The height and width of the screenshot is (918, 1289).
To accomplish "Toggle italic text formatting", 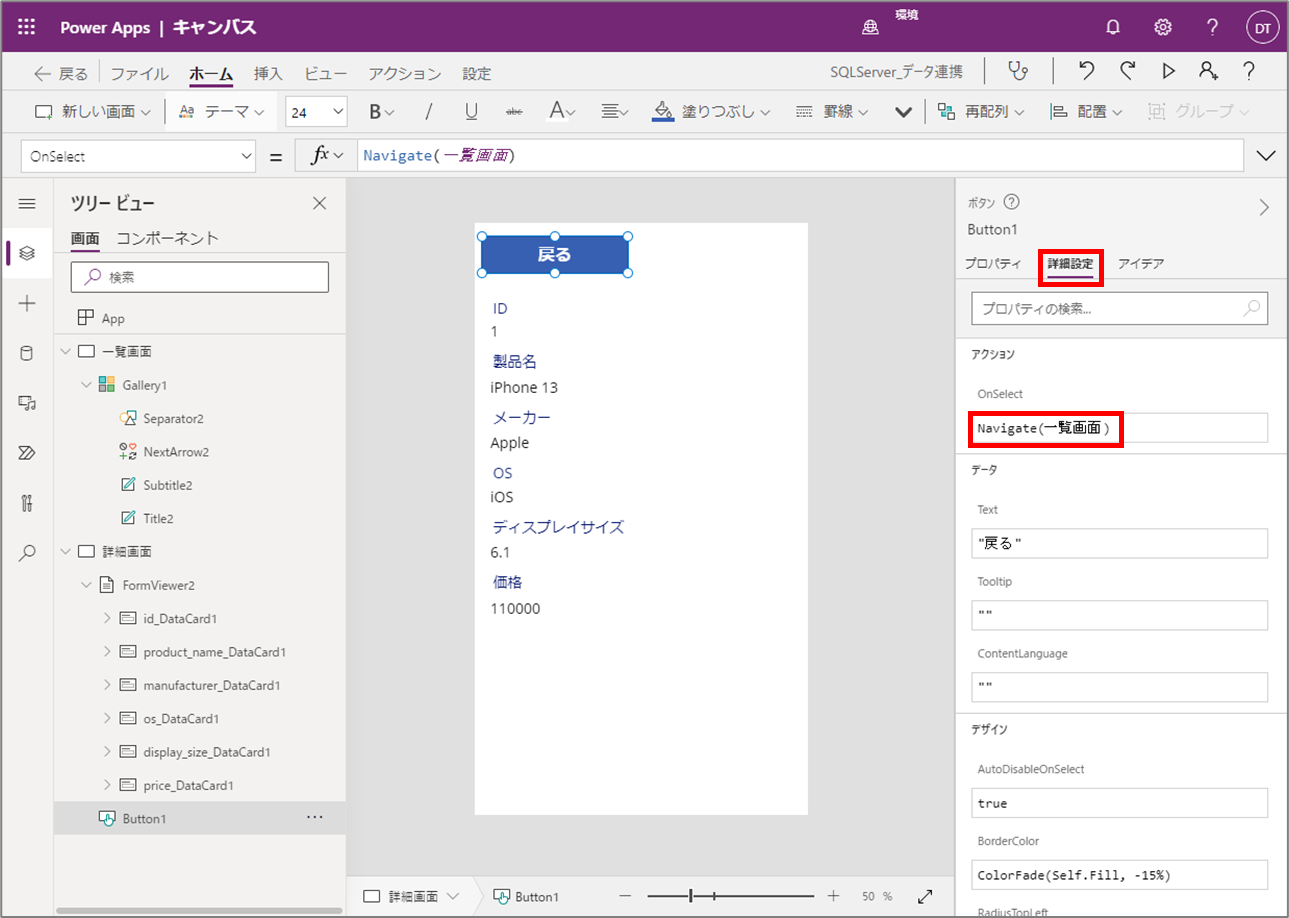I will click(429, 112).
